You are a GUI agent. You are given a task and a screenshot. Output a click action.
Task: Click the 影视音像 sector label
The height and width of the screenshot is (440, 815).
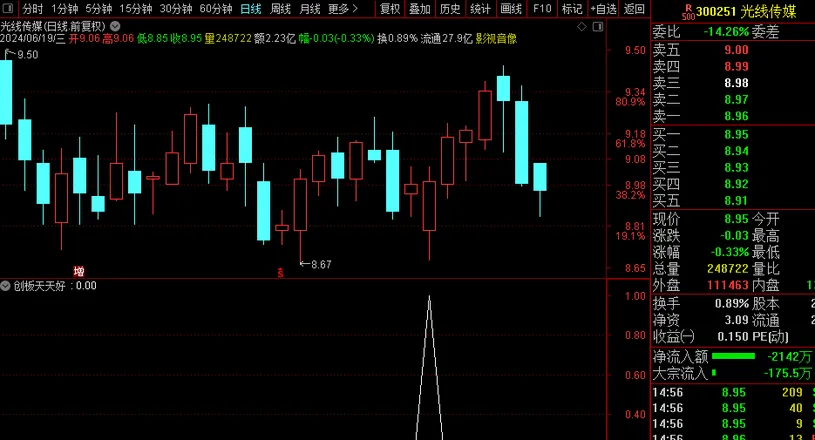click(496, 38)
